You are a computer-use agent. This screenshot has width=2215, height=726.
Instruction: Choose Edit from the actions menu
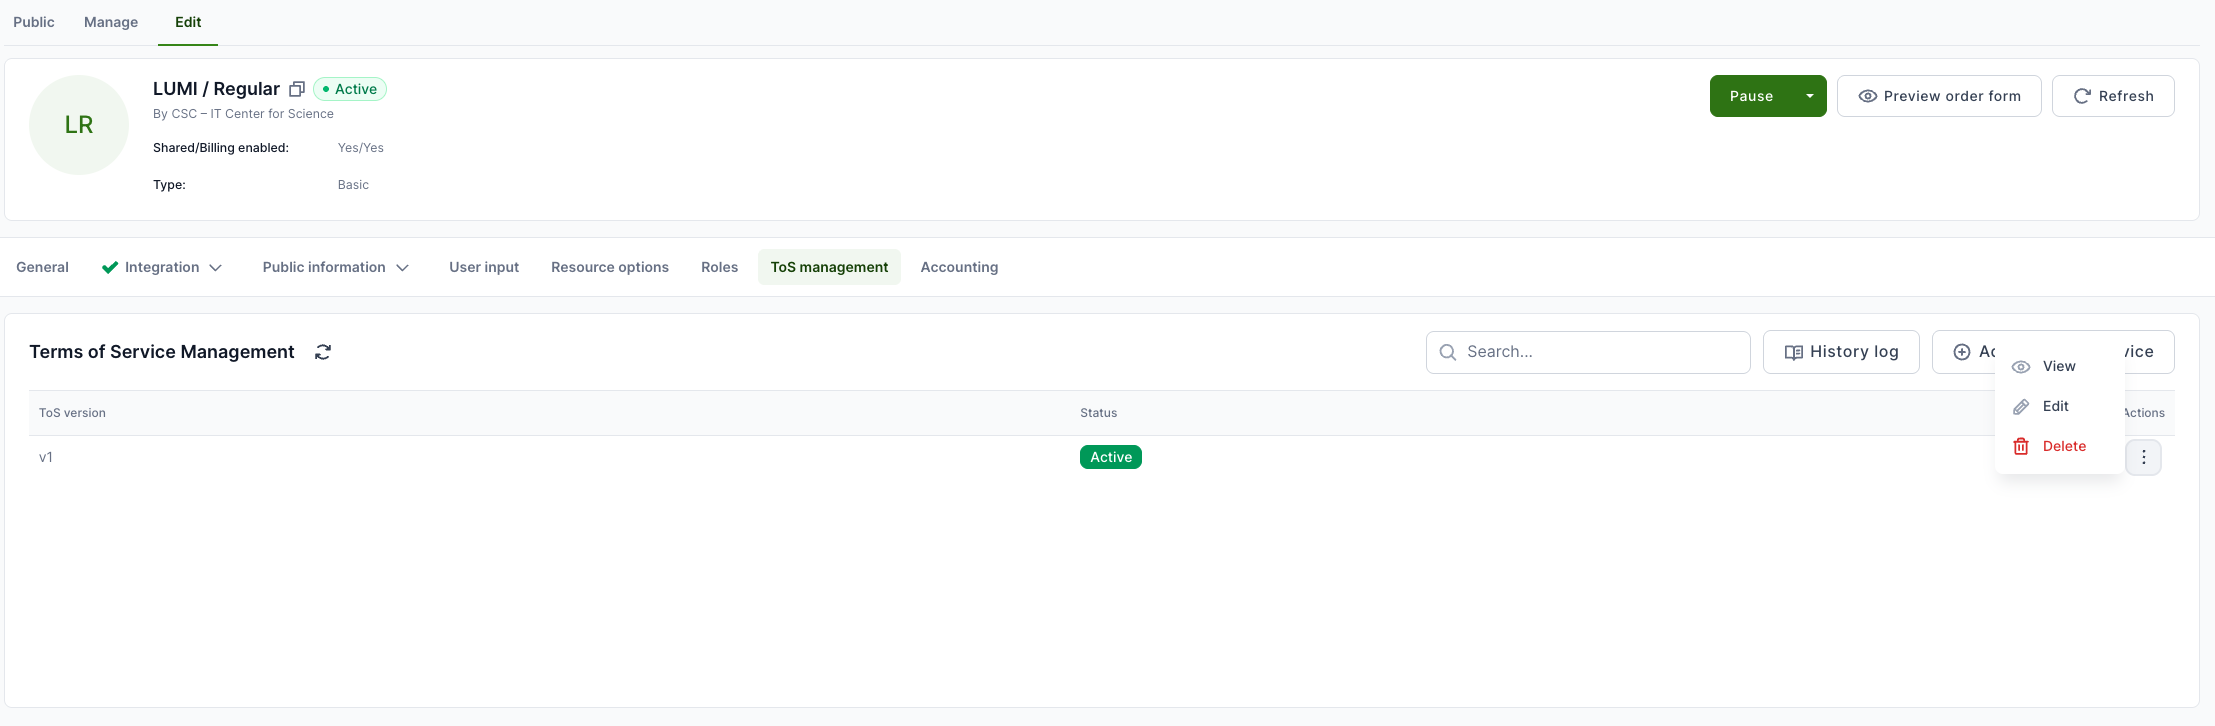point(2059,406)
